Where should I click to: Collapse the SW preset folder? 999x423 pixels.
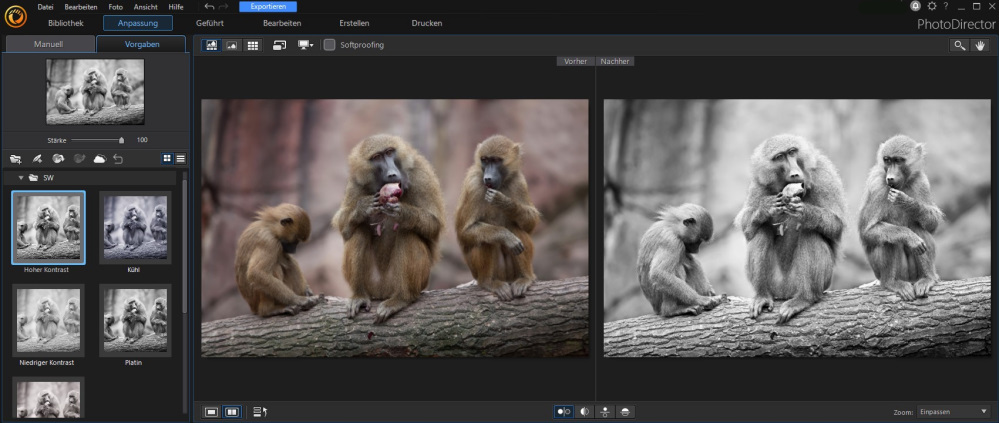[21, 178]
